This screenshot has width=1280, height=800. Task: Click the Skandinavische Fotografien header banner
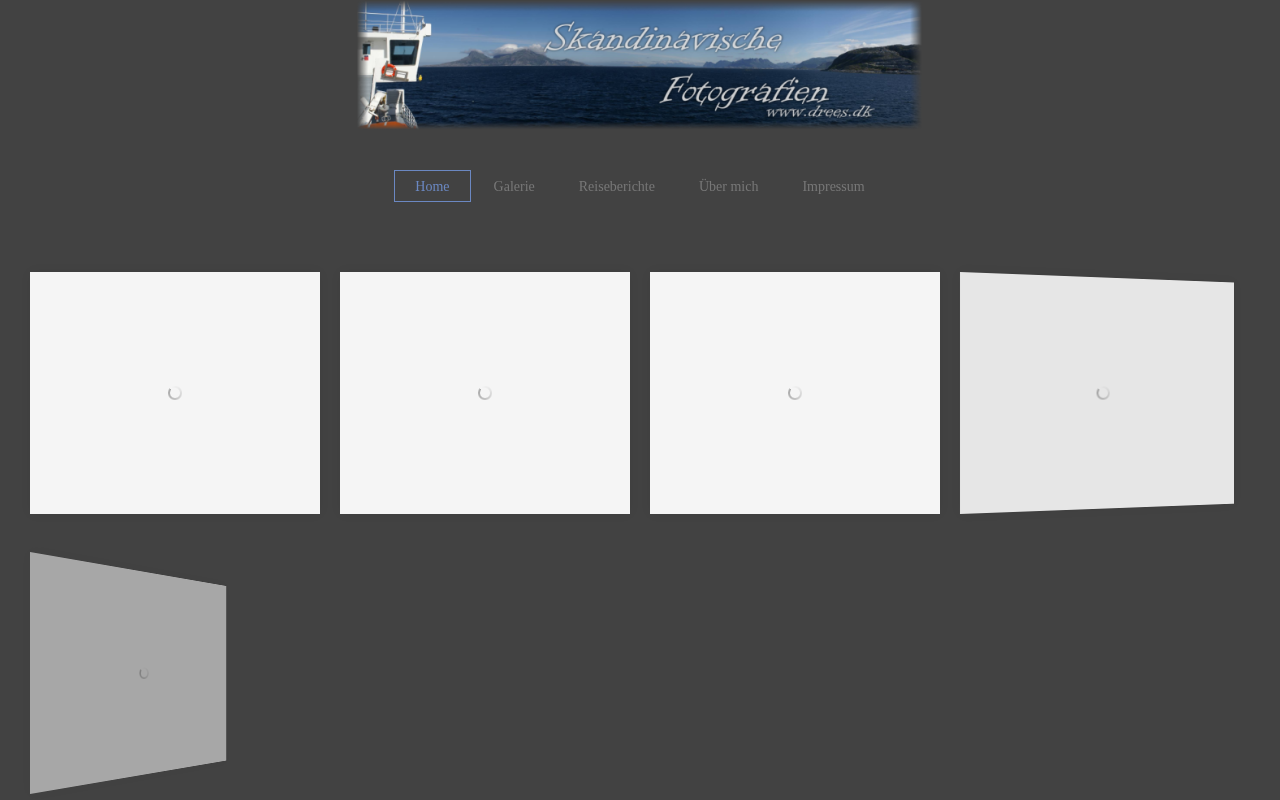[x=639, y=65]
